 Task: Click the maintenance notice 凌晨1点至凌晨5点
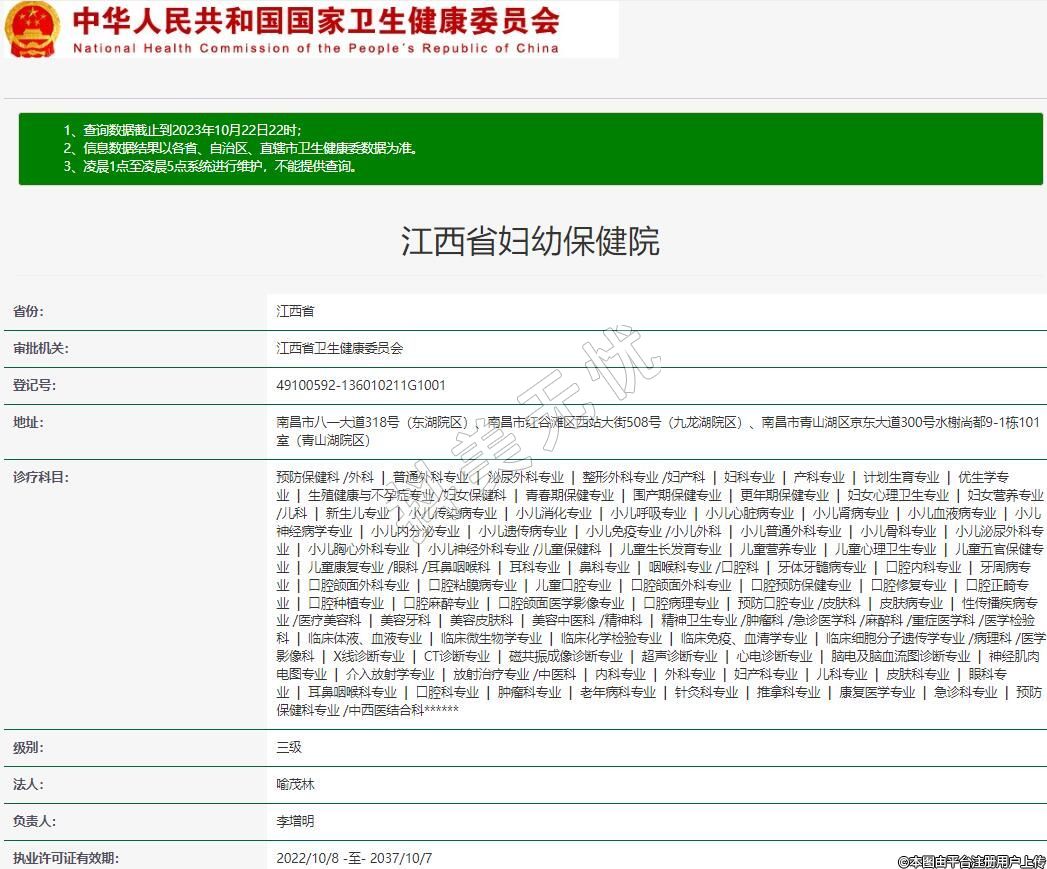click(x=210, y=167)
